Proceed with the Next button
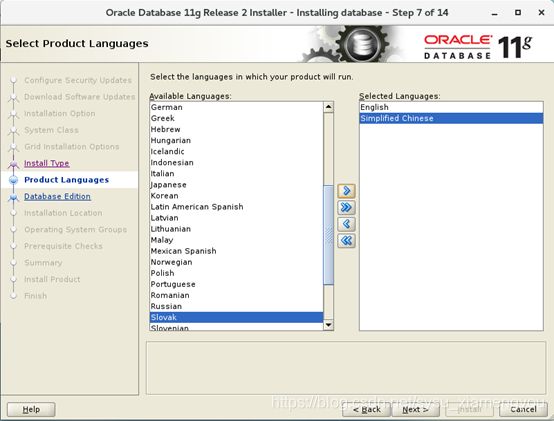Viewport: 554px width, 421px height. (416, 410)
